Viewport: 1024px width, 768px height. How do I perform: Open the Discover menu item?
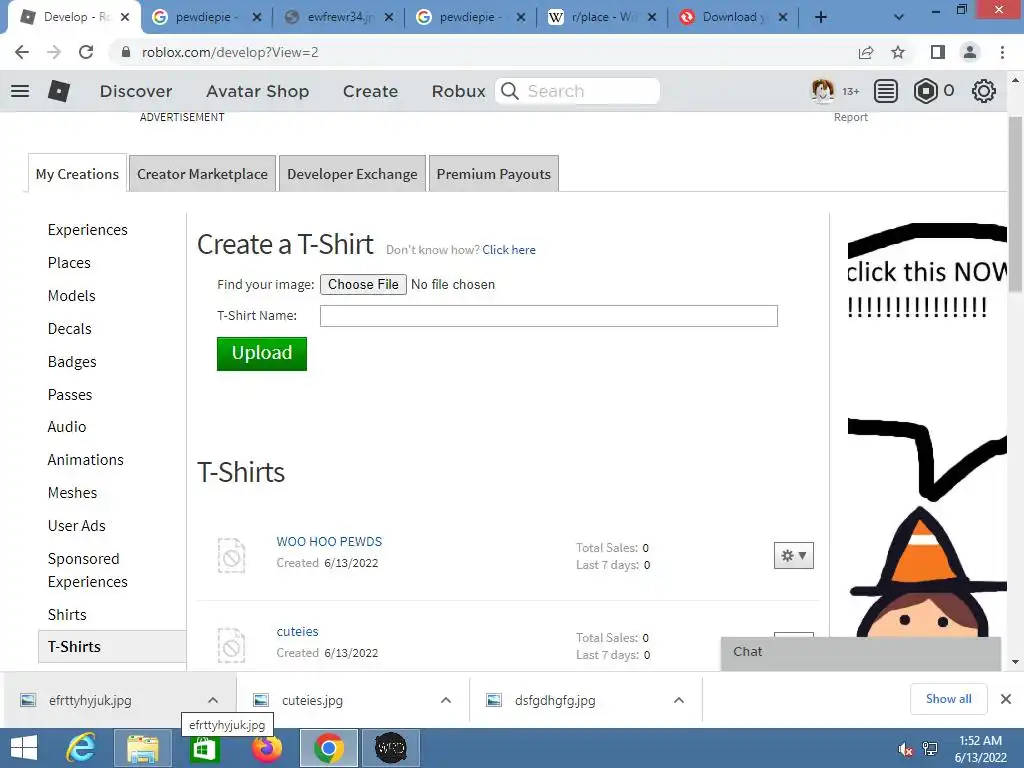click(x=136, y=91)
